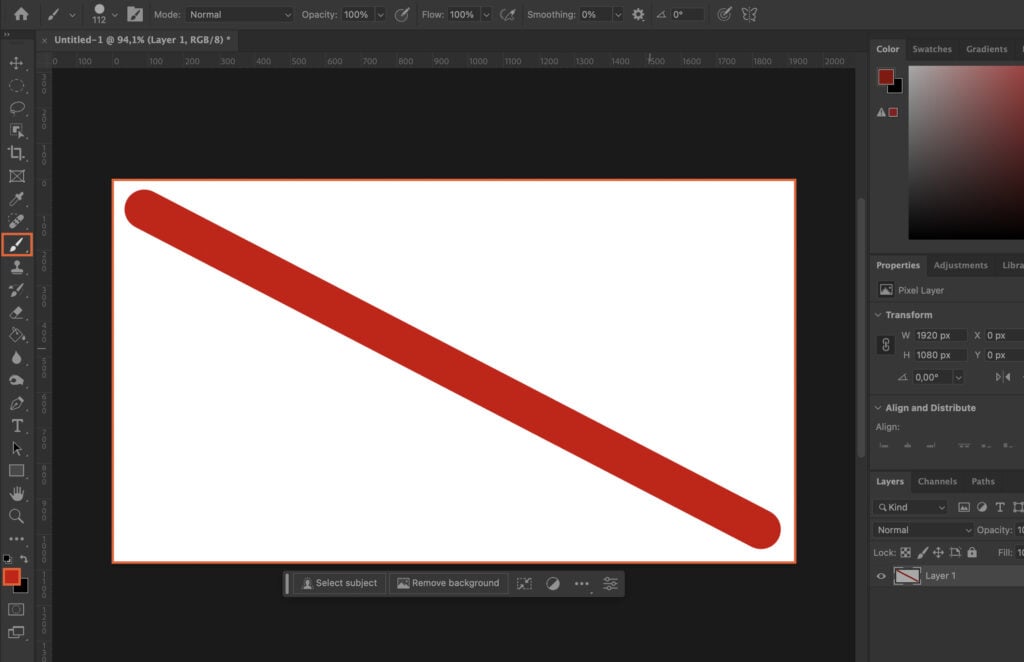
Task: Click the foreground color swatch in toolbar
Action: (x=12, y=577)
